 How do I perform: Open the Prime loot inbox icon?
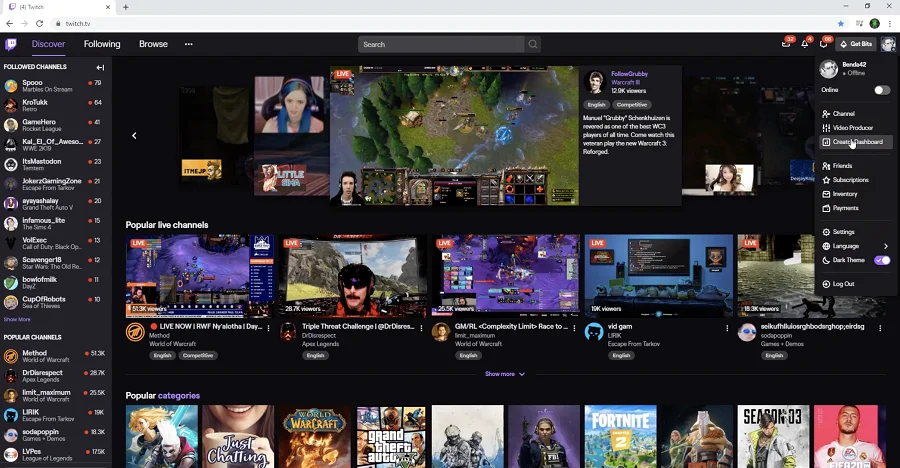(x=786, y=44)
